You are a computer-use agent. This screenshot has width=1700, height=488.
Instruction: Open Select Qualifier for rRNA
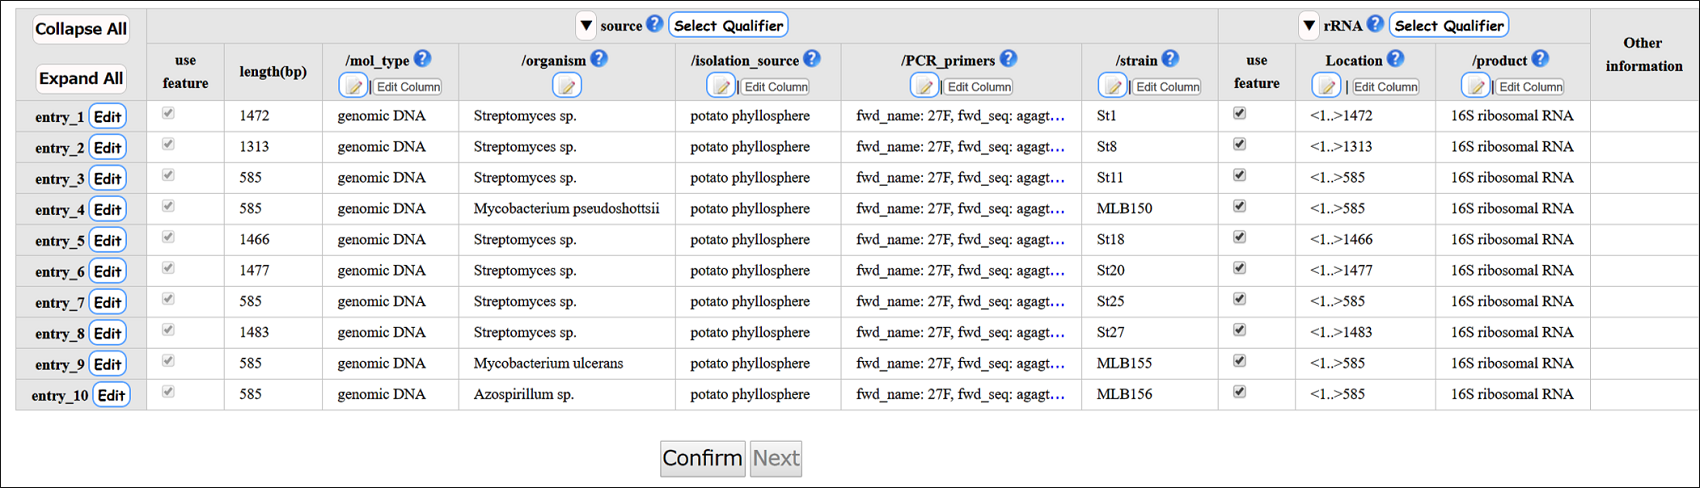(x=1449, y=25)
